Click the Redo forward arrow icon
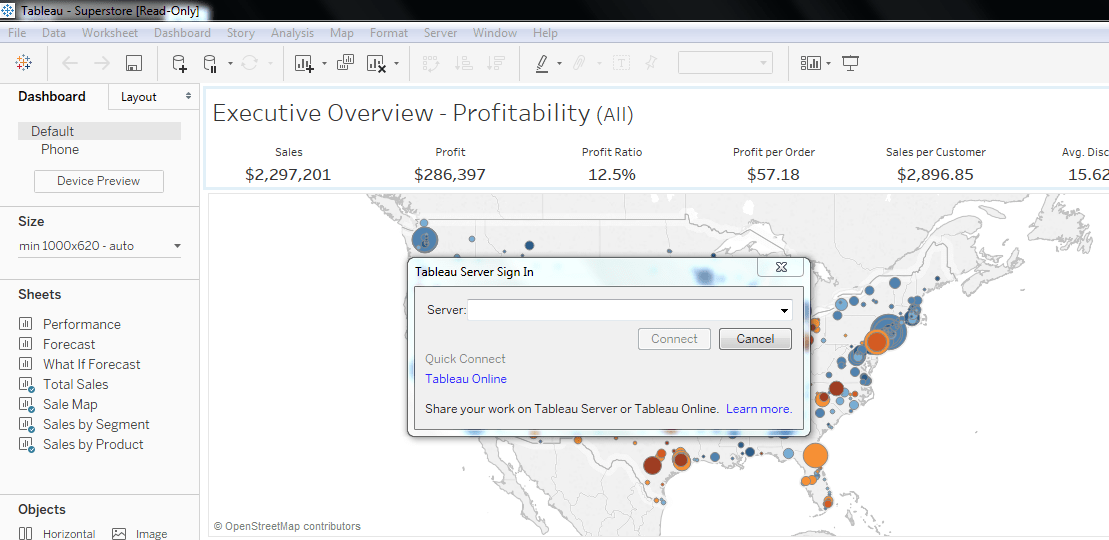 pos(102,64)
